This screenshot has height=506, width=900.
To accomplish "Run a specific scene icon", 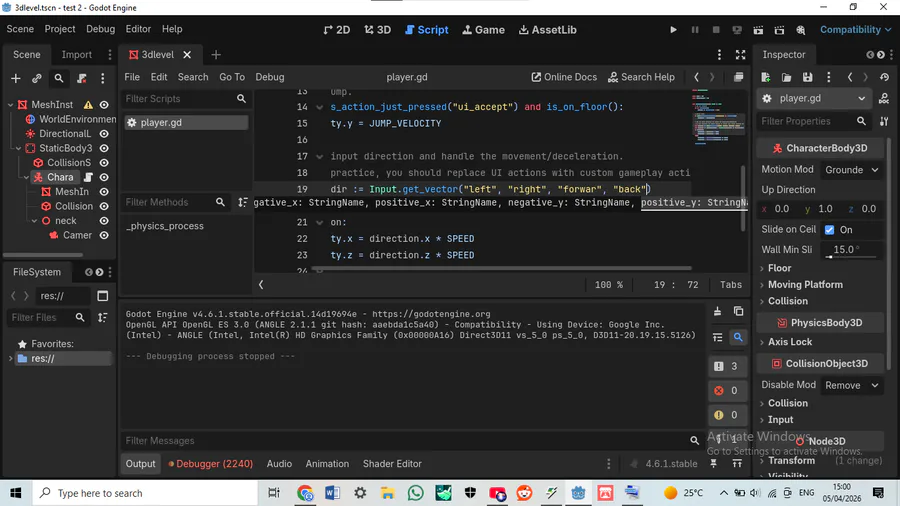I will click(779, 30).
